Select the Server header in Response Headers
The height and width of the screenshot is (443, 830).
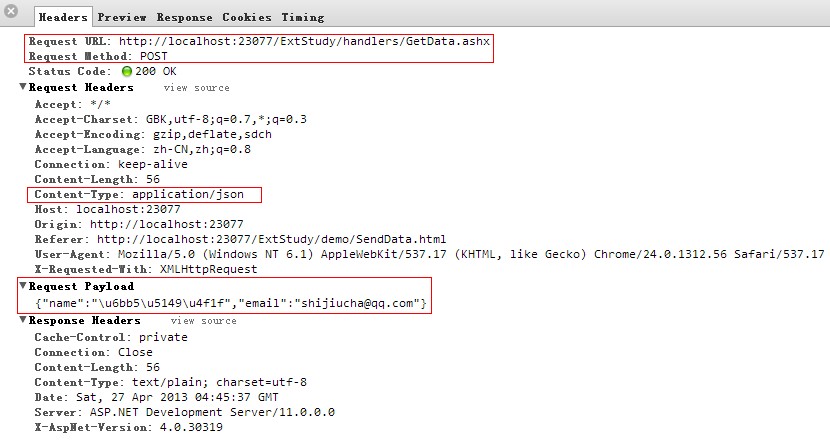(x=184, y=412)
